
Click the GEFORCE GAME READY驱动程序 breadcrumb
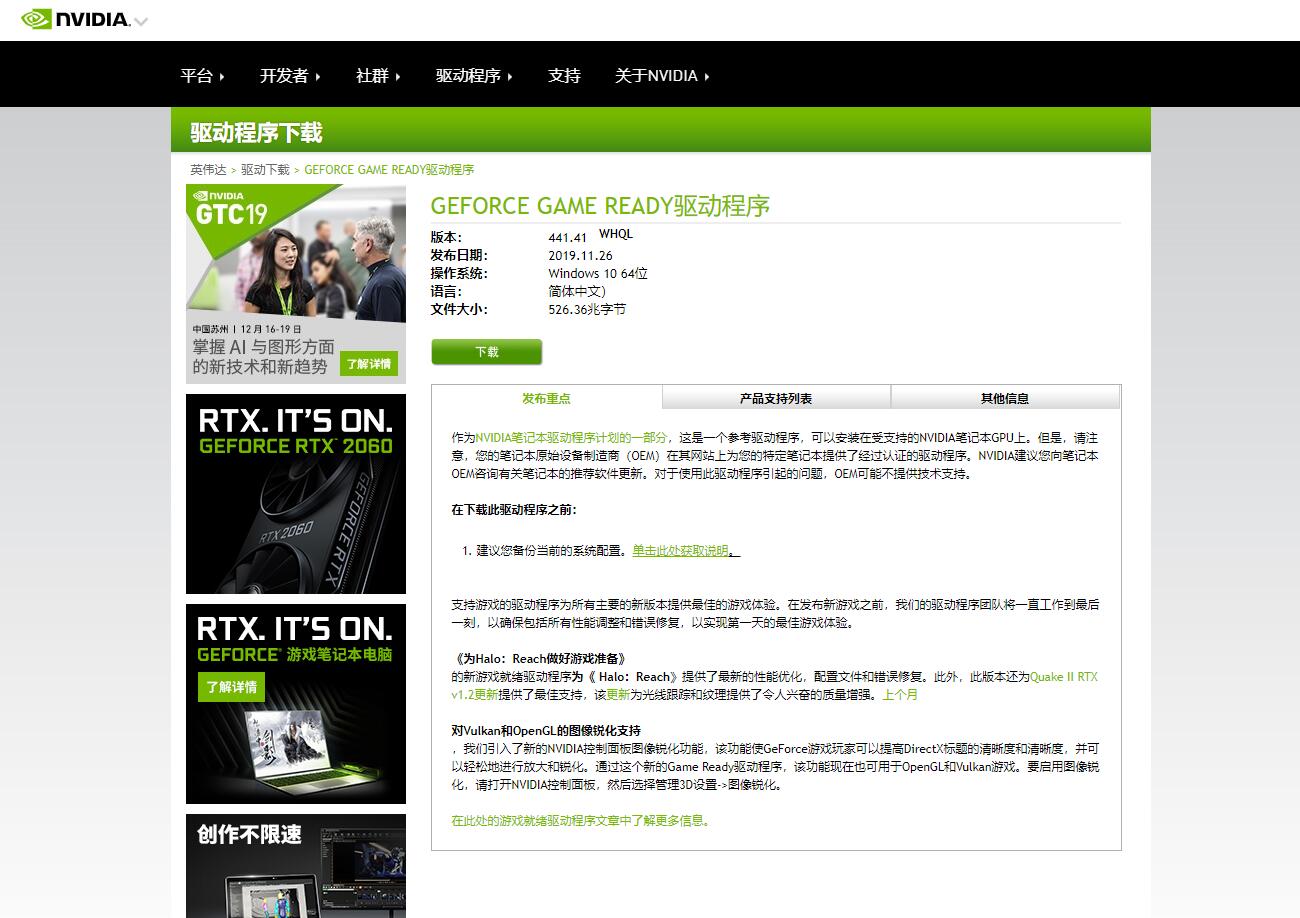pyautogui.click(x=389, y=170)
